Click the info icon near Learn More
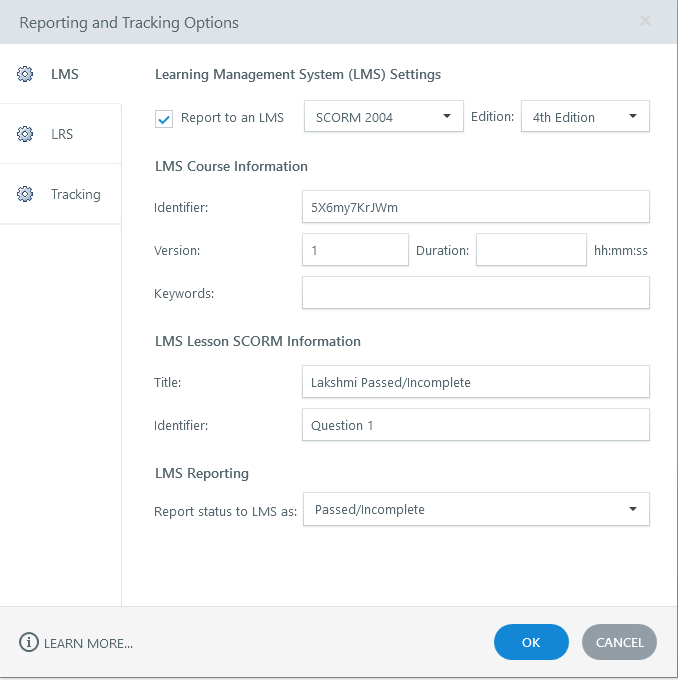 point(29,643)
